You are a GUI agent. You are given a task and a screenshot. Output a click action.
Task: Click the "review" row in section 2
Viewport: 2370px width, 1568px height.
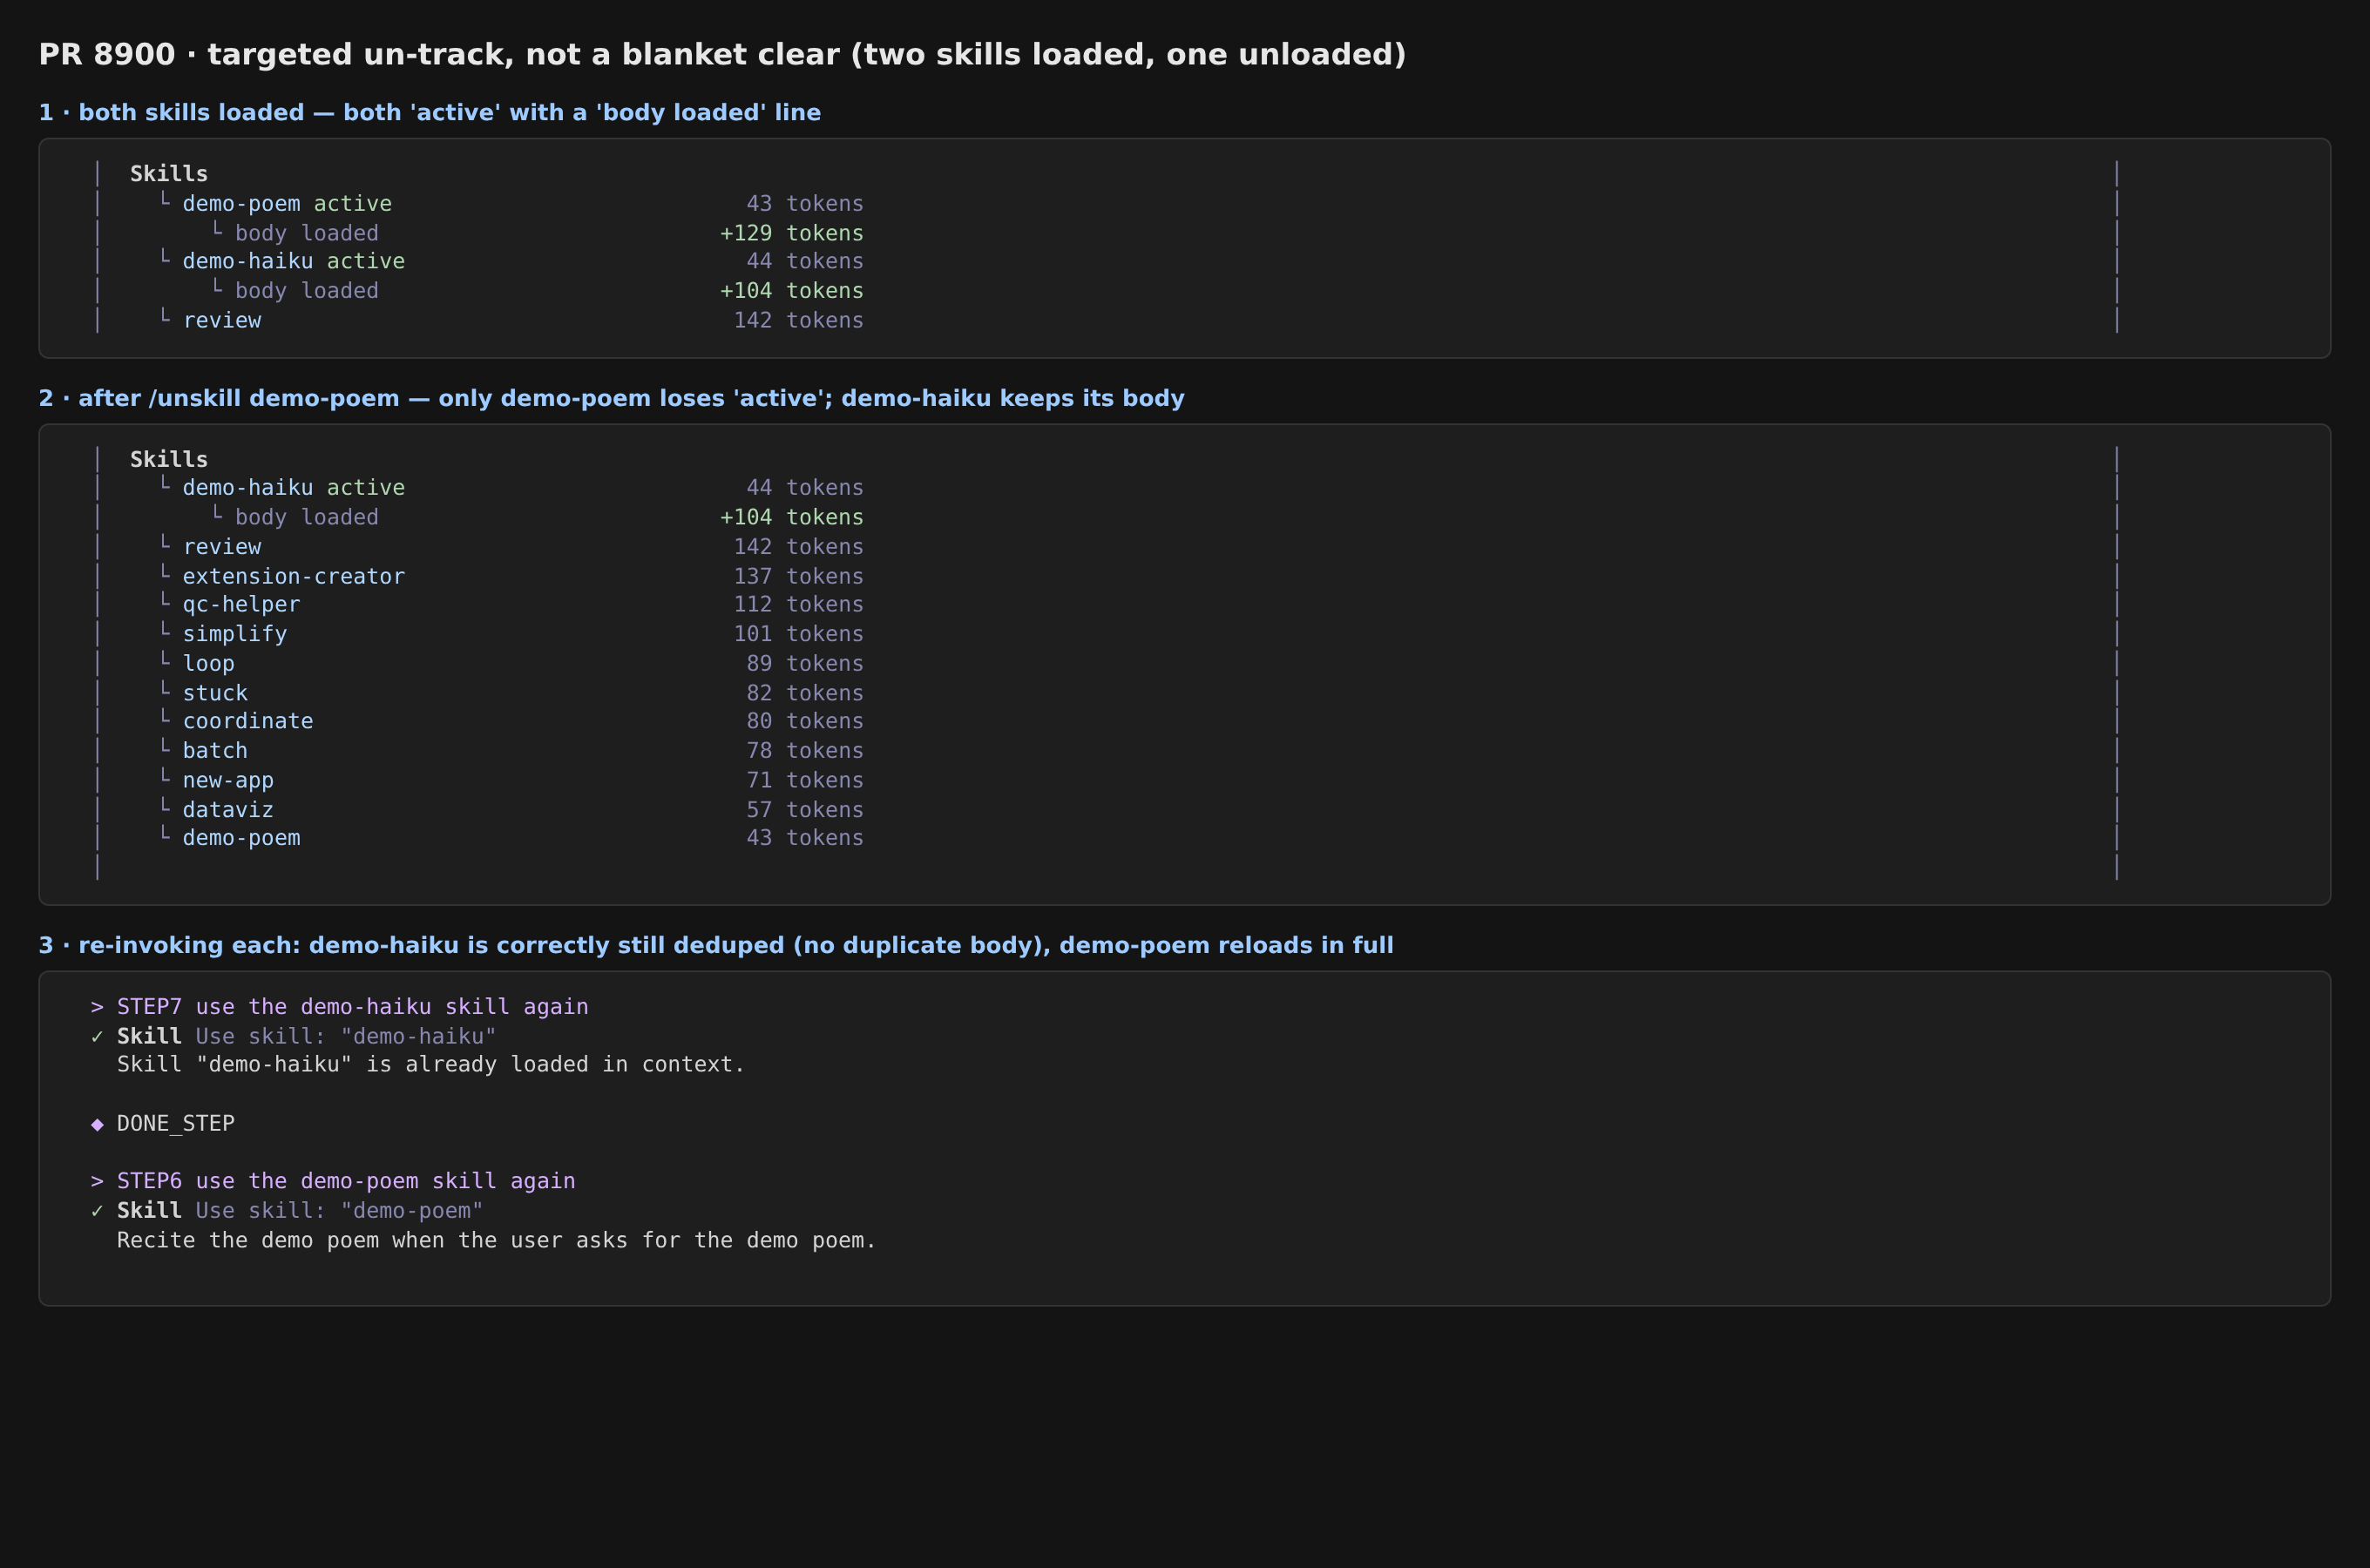(222, 547)
